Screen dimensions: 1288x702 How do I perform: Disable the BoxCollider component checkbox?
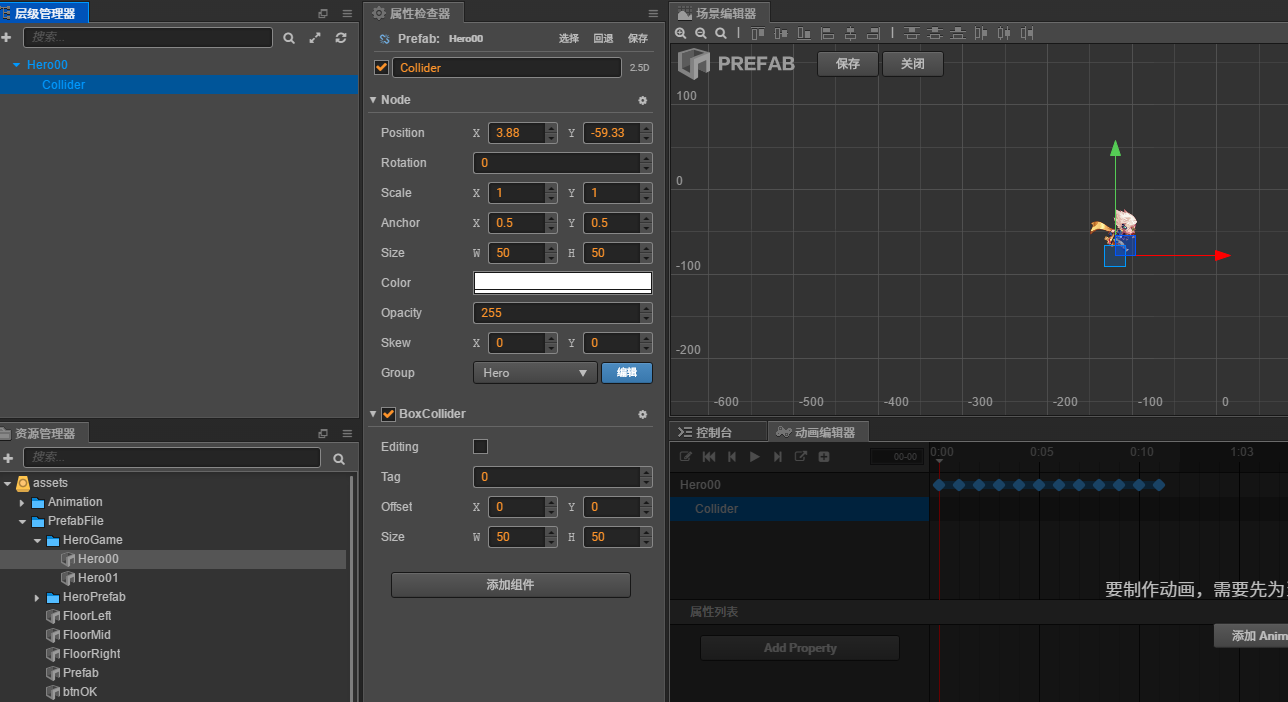click(388, 414)
